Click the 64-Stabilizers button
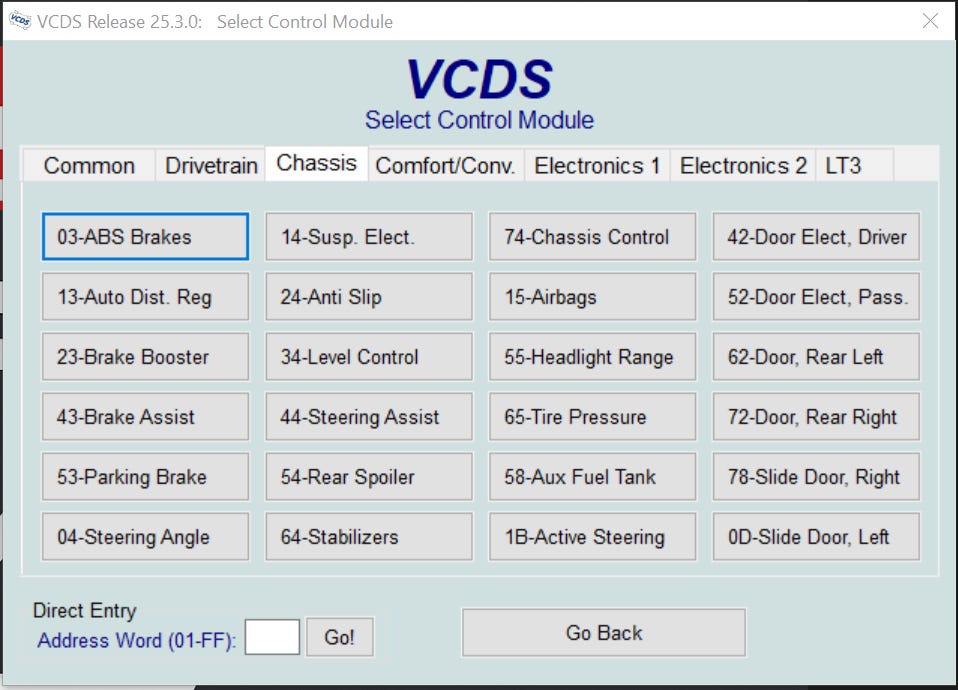 [x=369, y=536]
